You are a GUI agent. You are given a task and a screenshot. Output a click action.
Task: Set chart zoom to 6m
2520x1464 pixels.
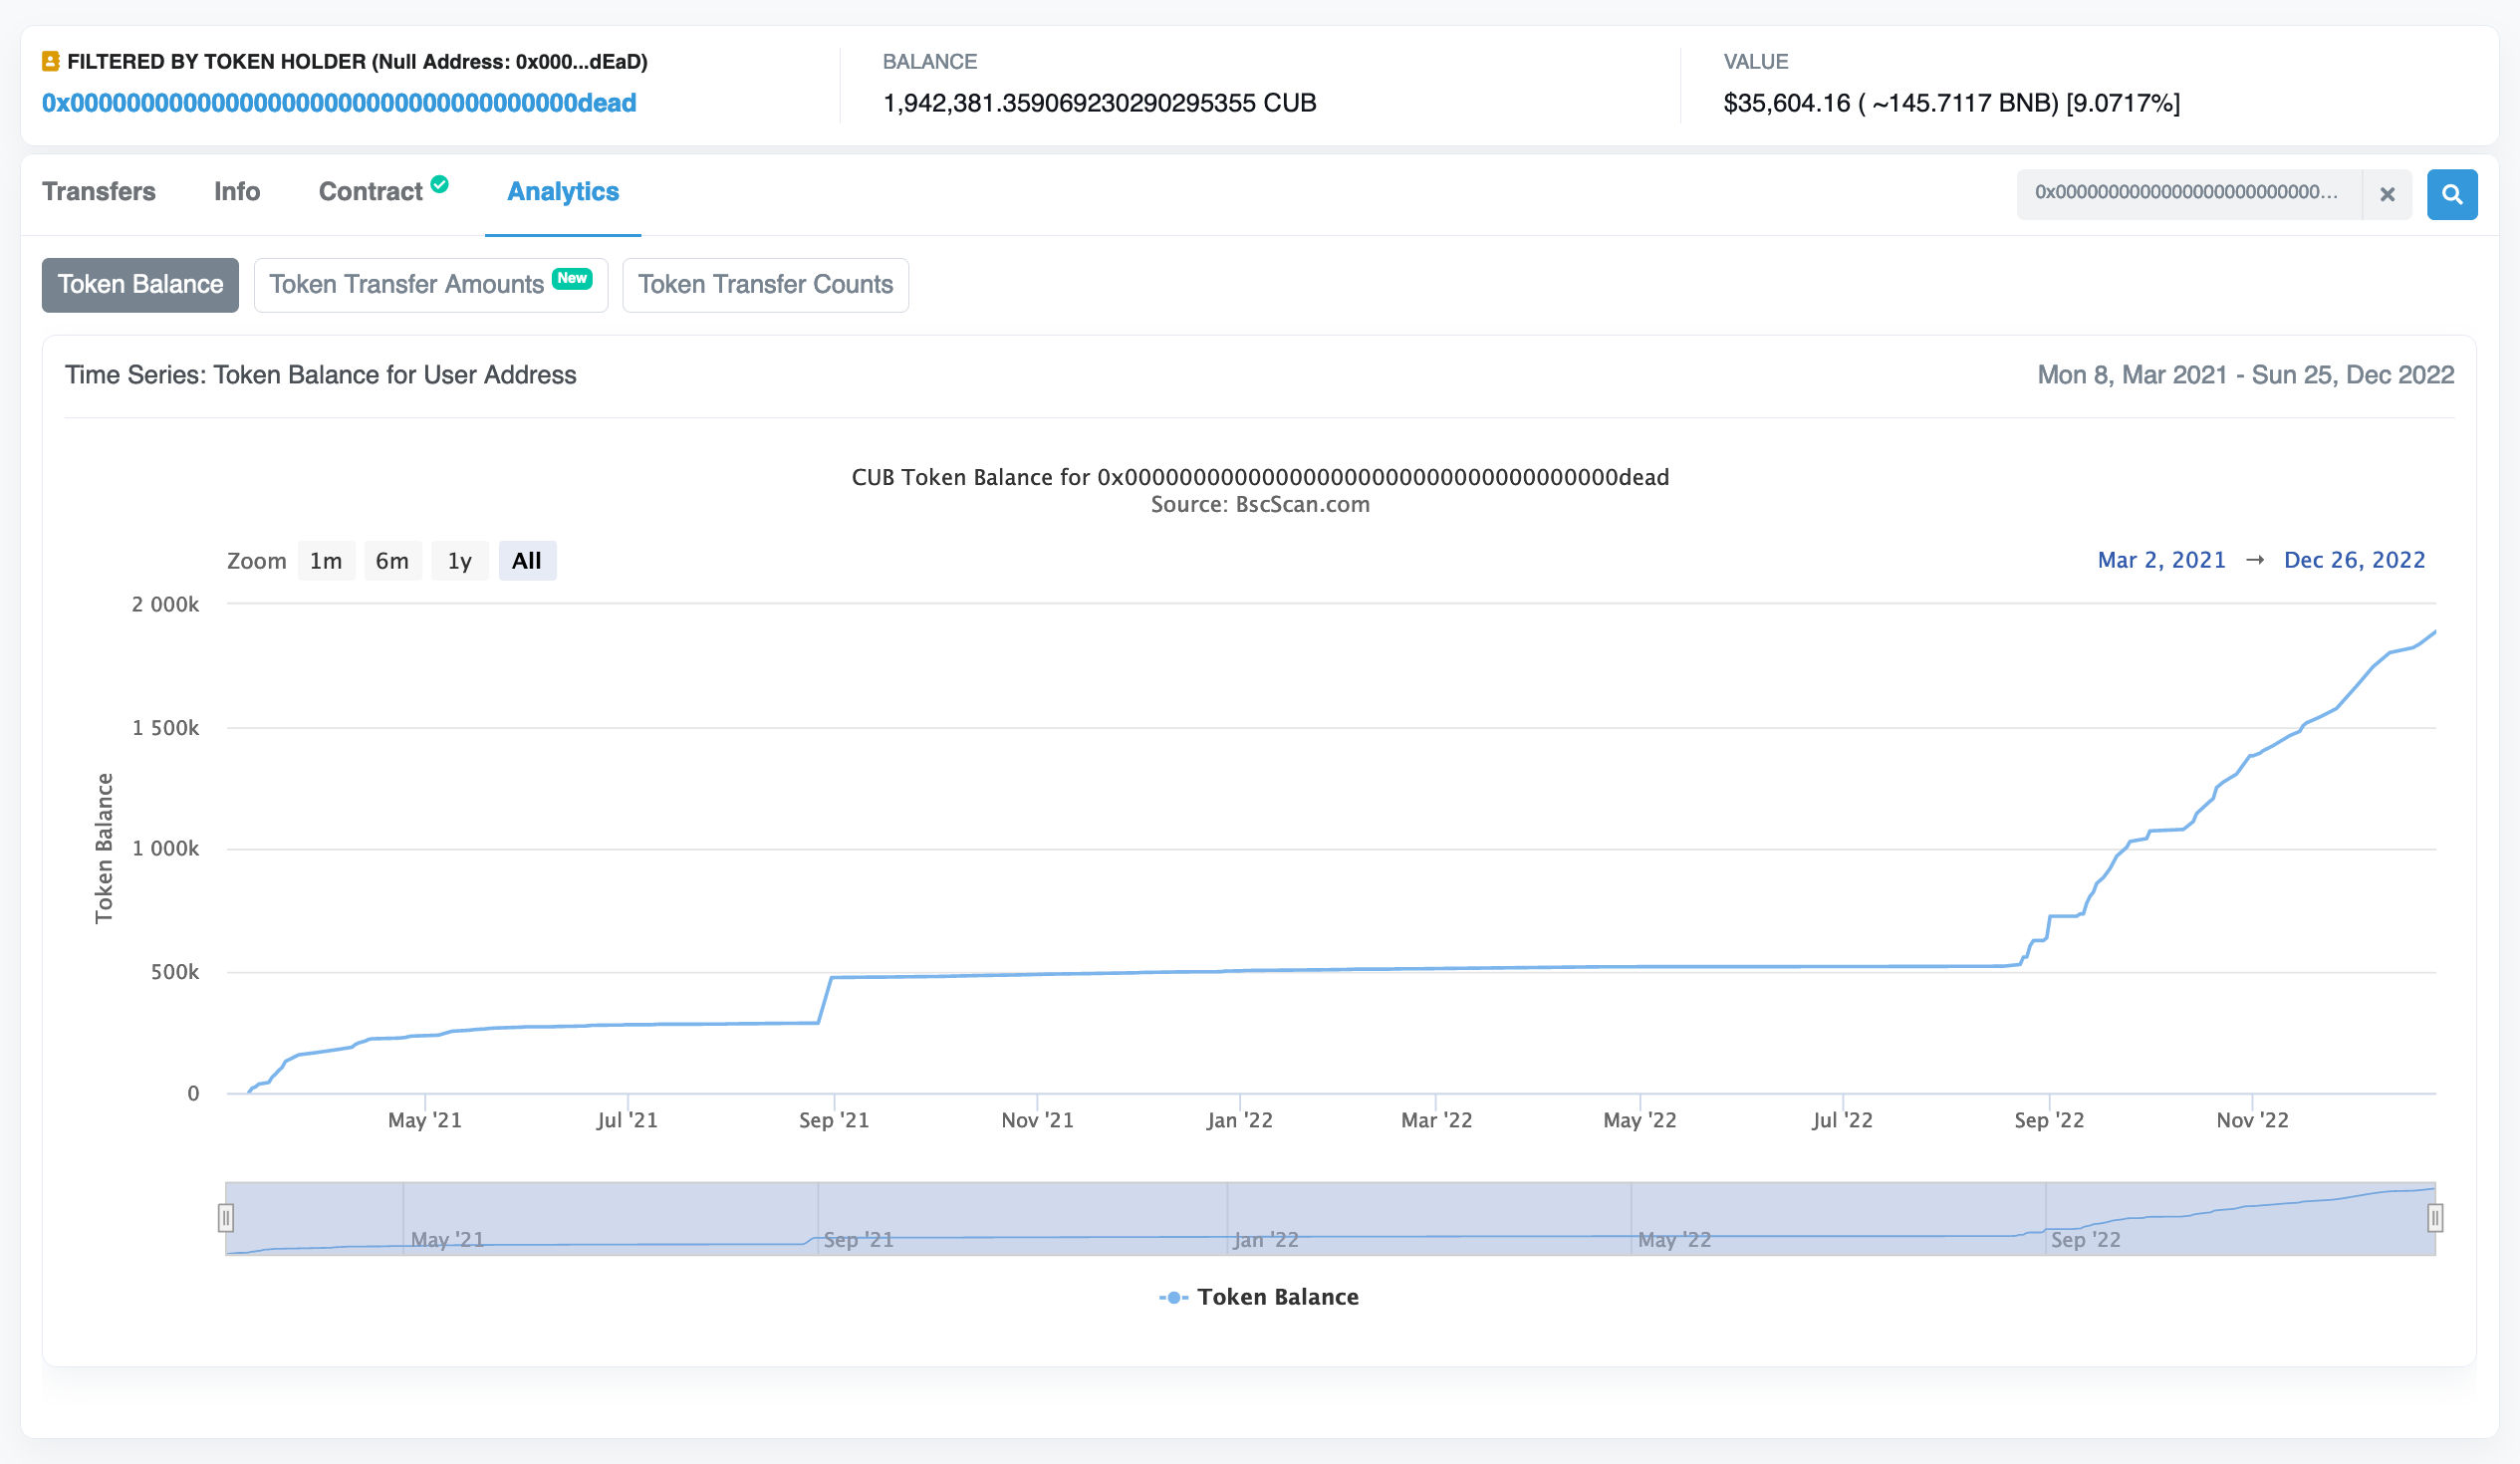coord(392,561)
